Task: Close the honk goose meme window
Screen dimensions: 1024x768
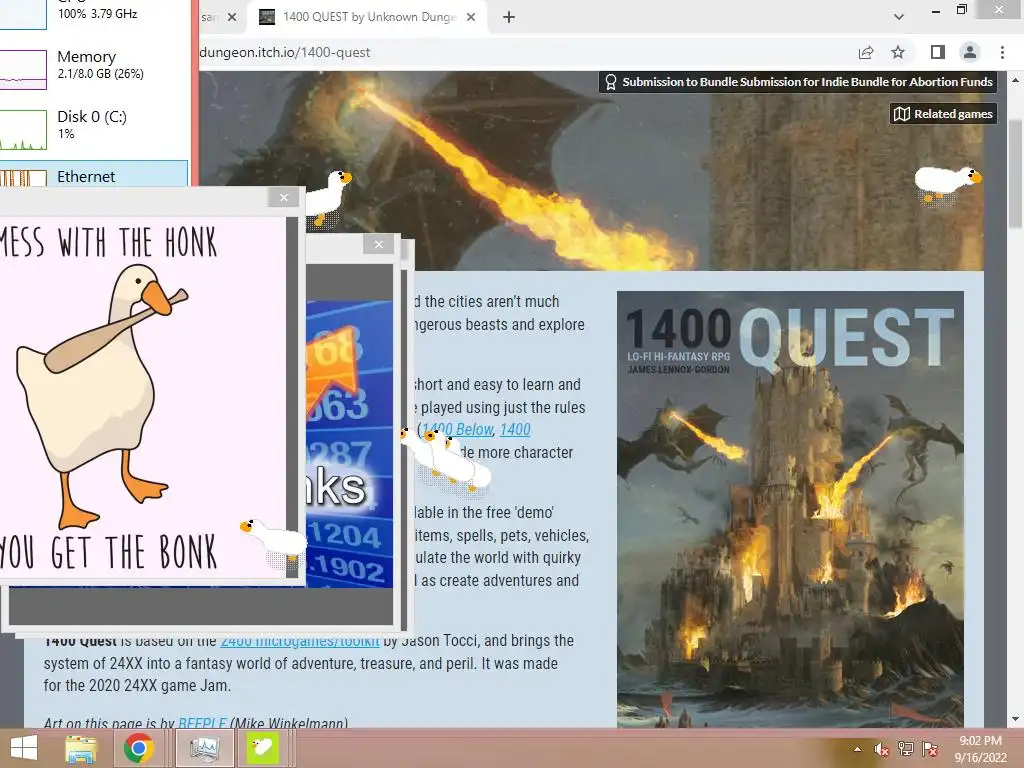Action: pyautogui.click(x=283, y=197)
